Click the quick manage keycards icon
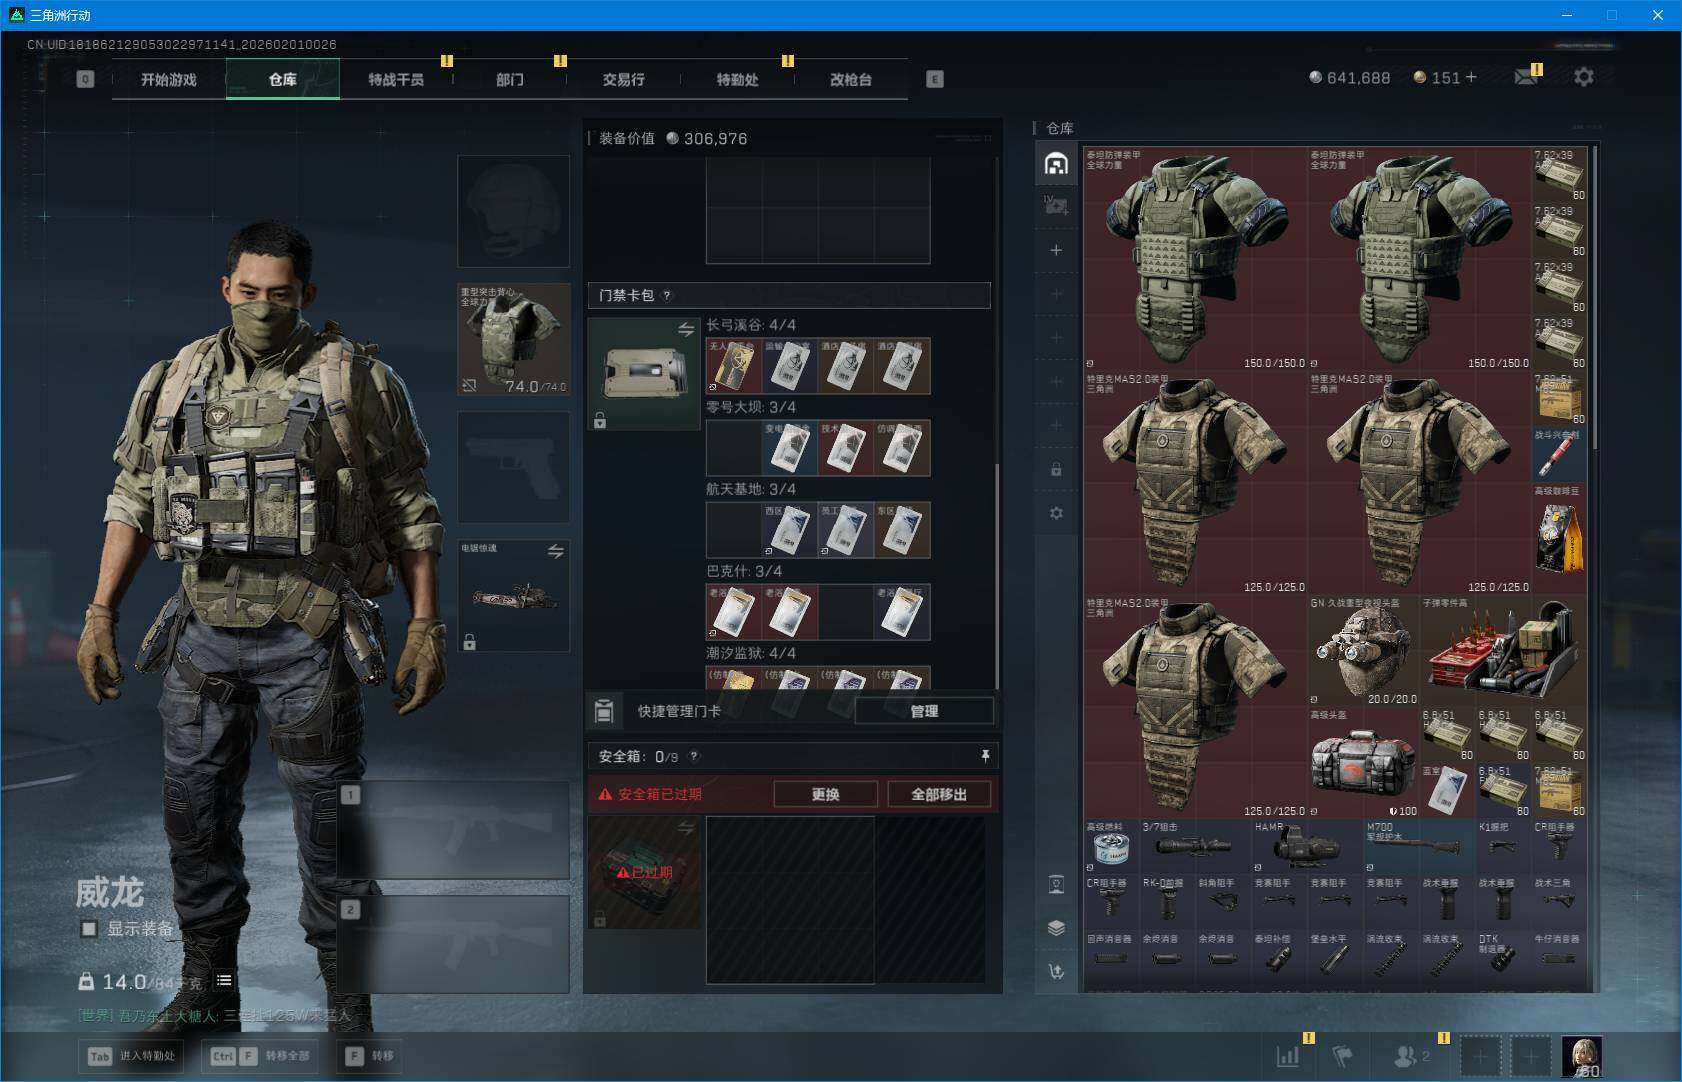This screenshot has height=1082, width=1682. tap(603, 711)
